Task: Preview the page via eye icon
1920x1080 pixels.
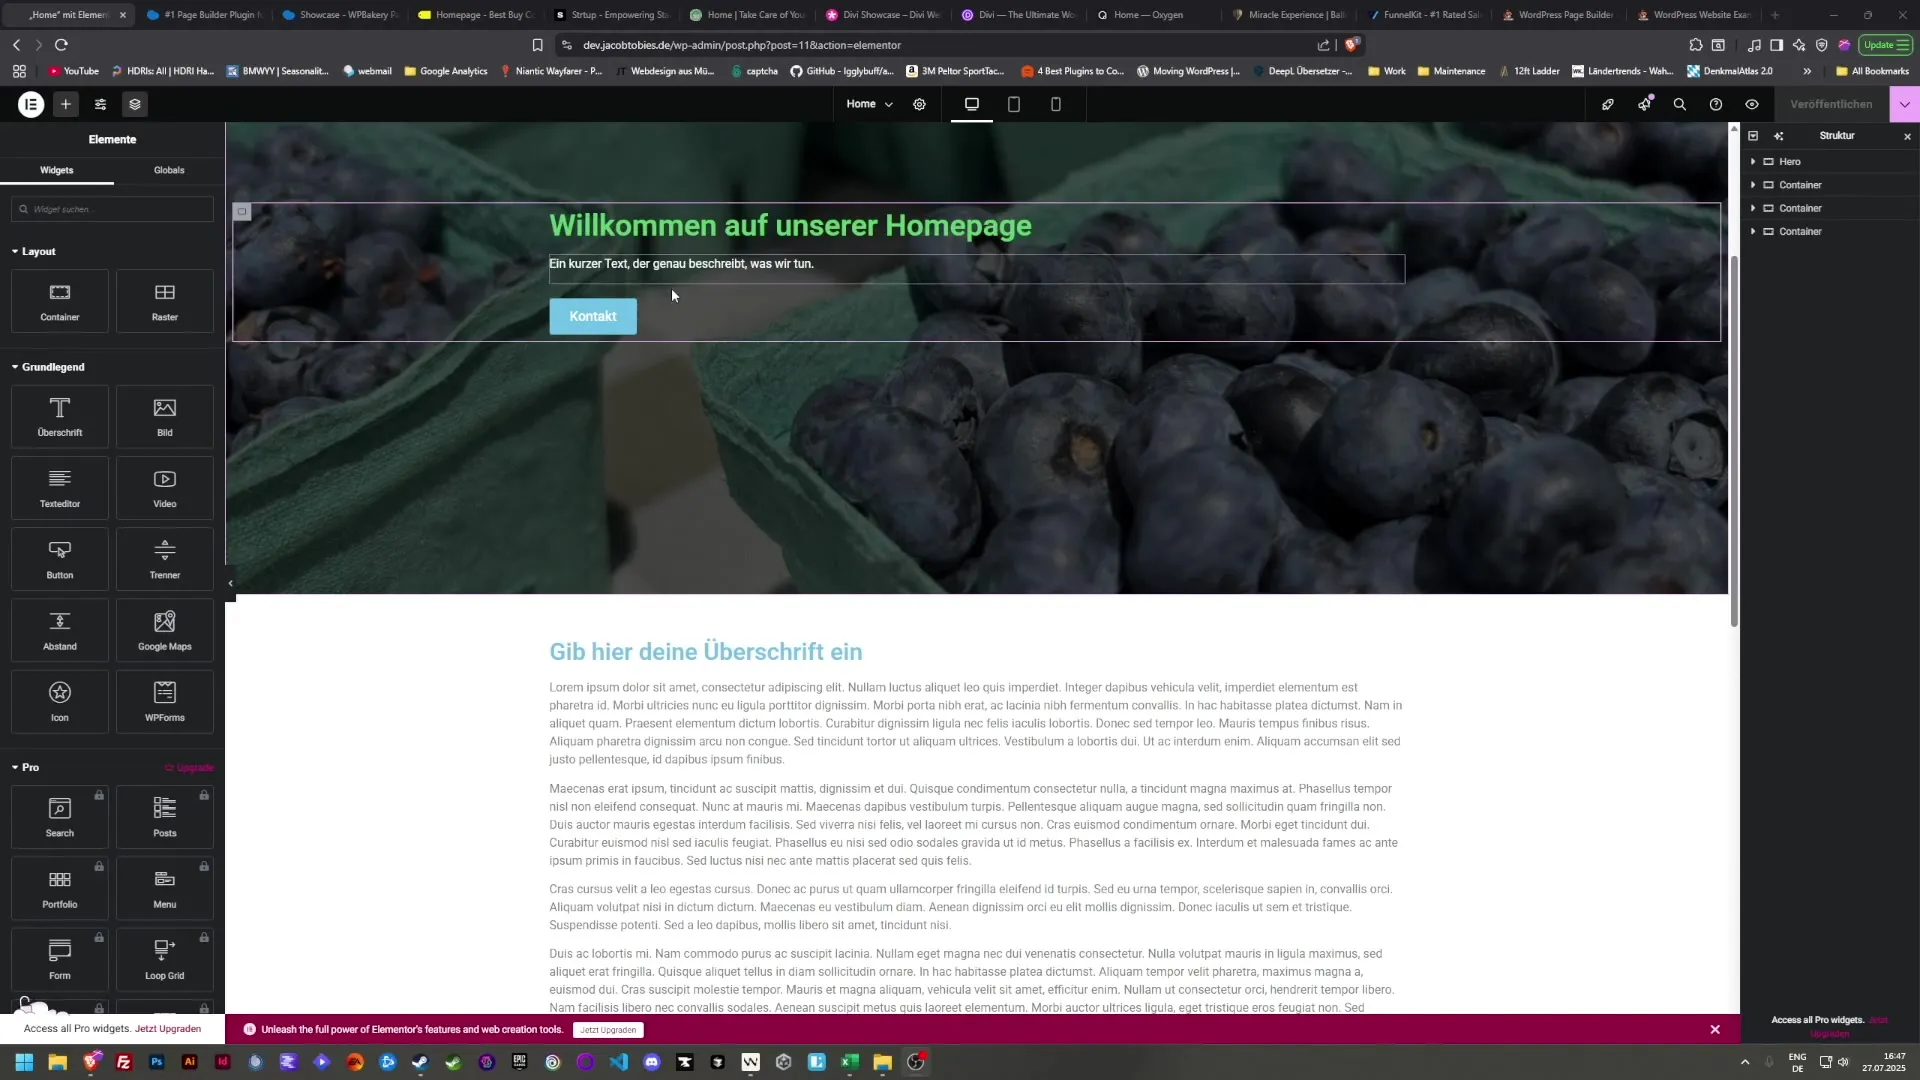Action: (x=1751, y=104)
